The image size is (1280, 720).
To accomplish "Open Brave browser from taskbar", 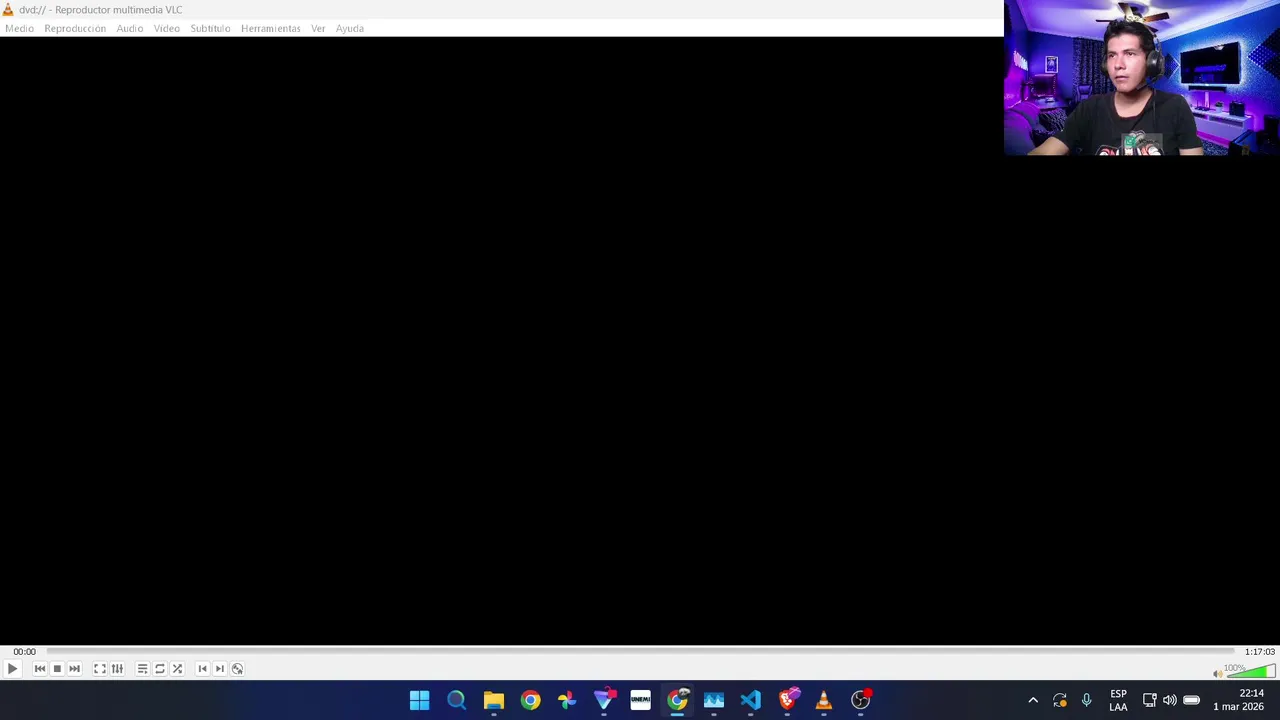I will tap(788, 700).
